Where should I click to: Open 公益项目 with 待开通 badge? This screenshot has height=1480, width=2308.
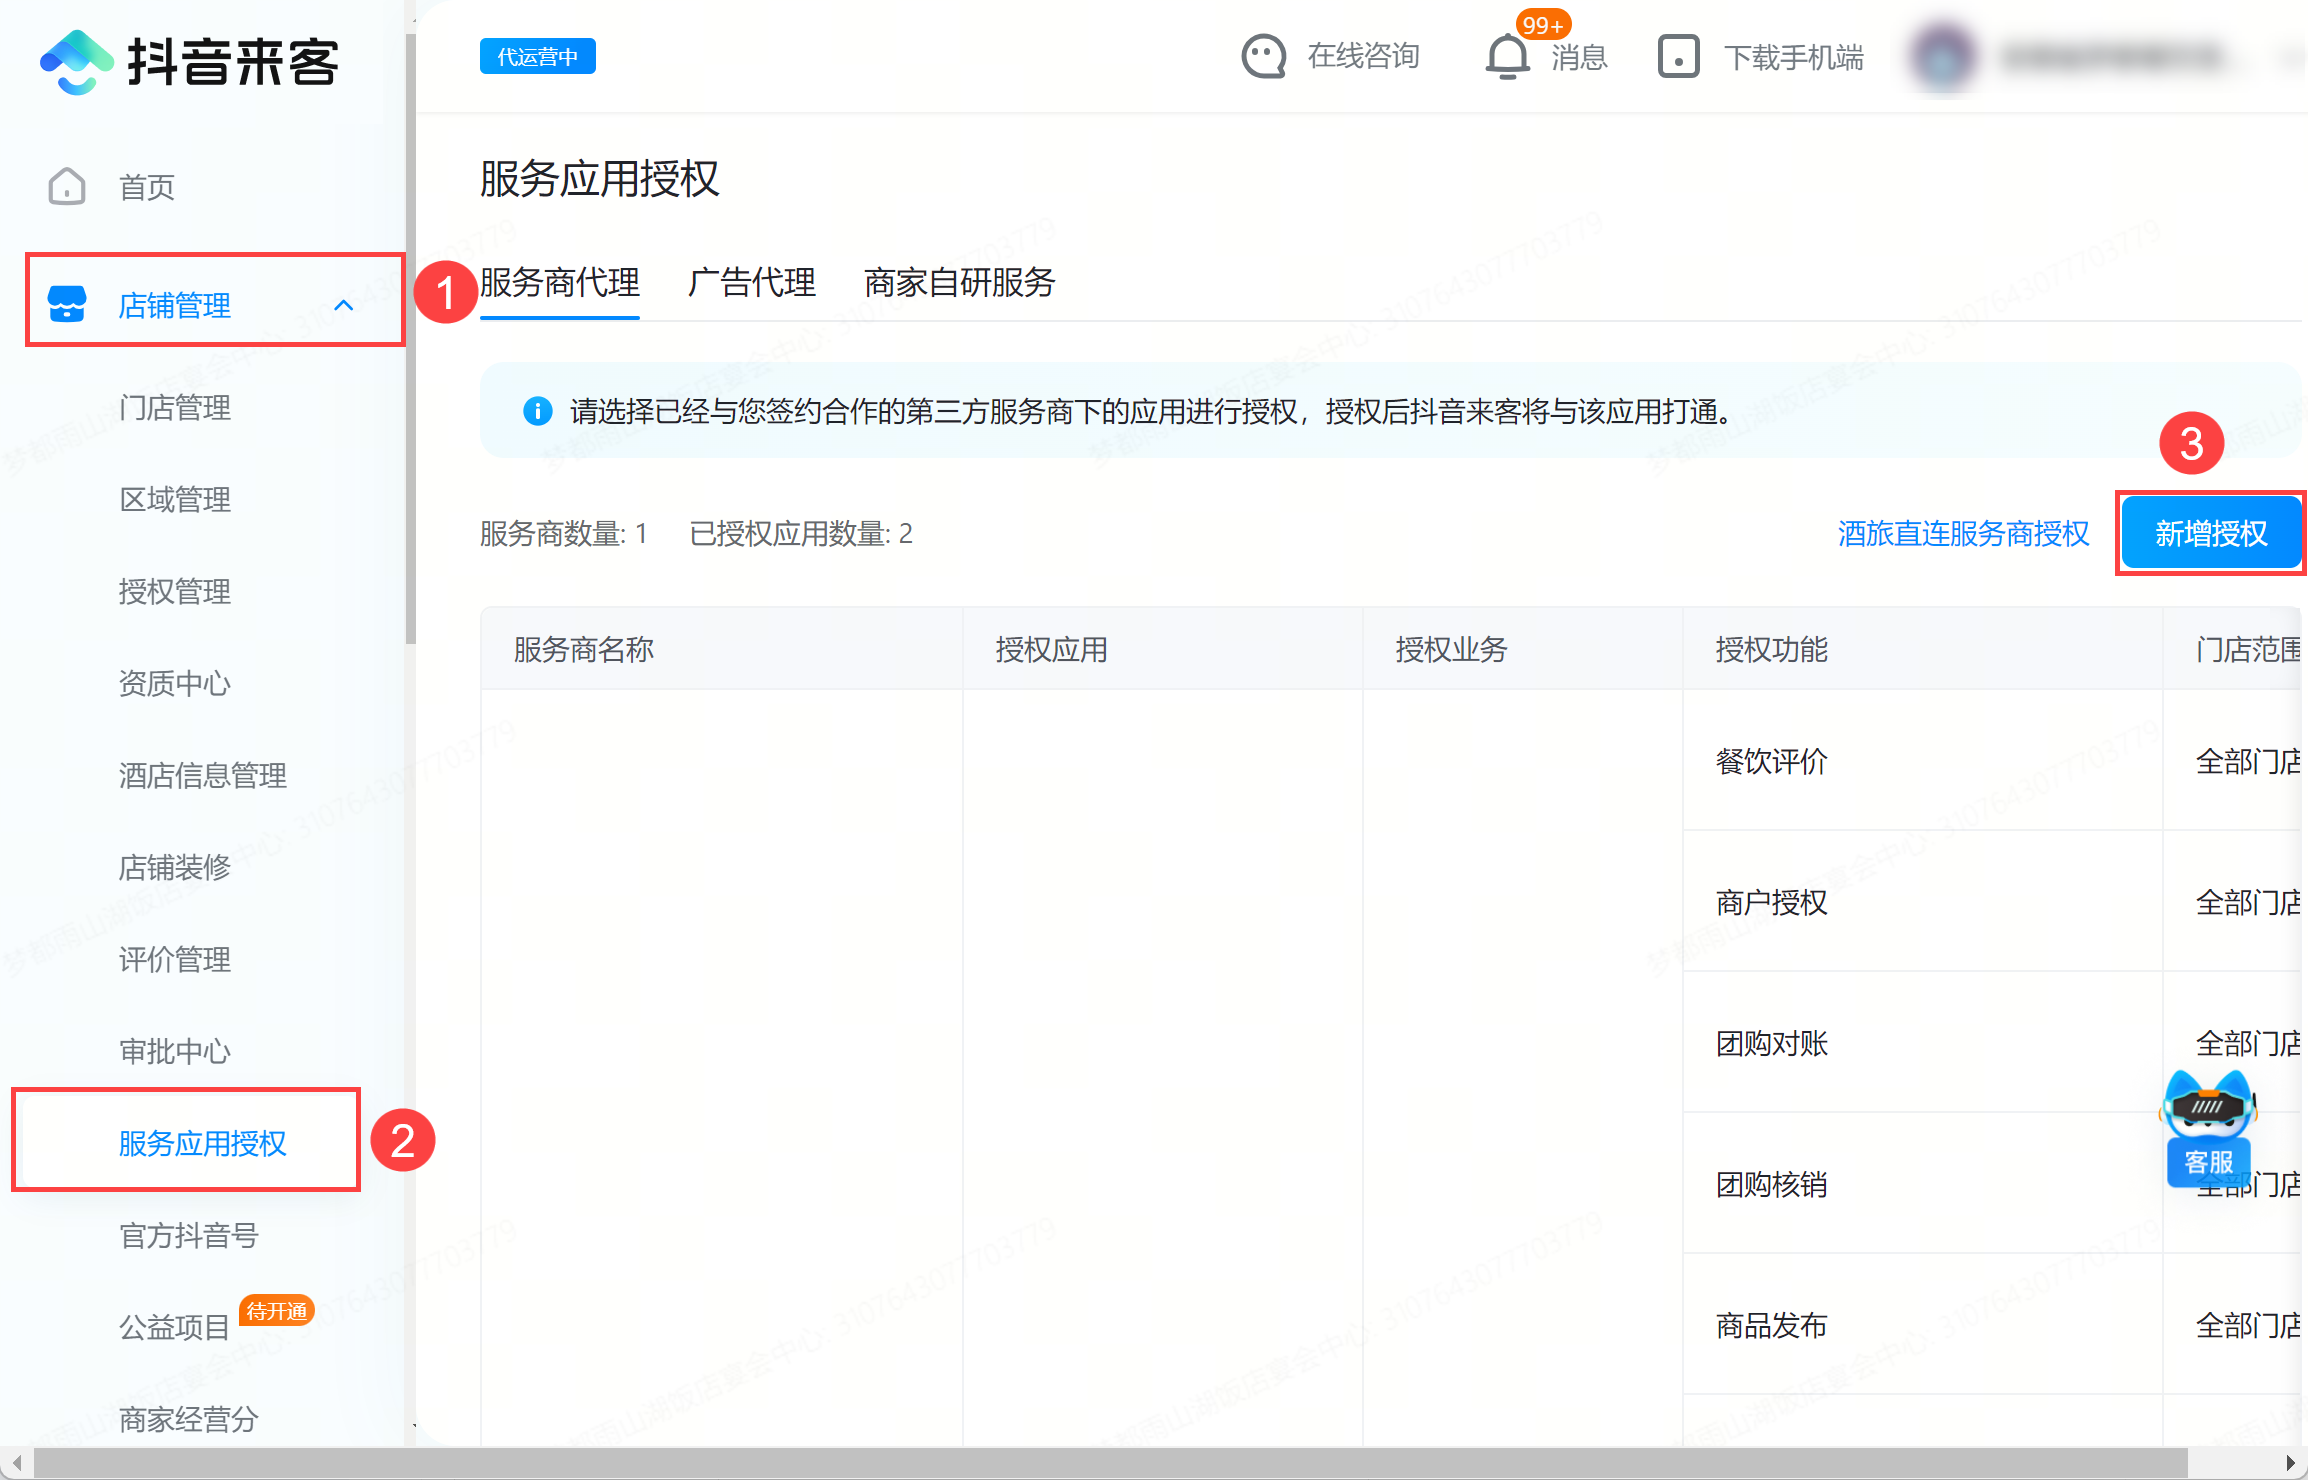(175, 1327)
